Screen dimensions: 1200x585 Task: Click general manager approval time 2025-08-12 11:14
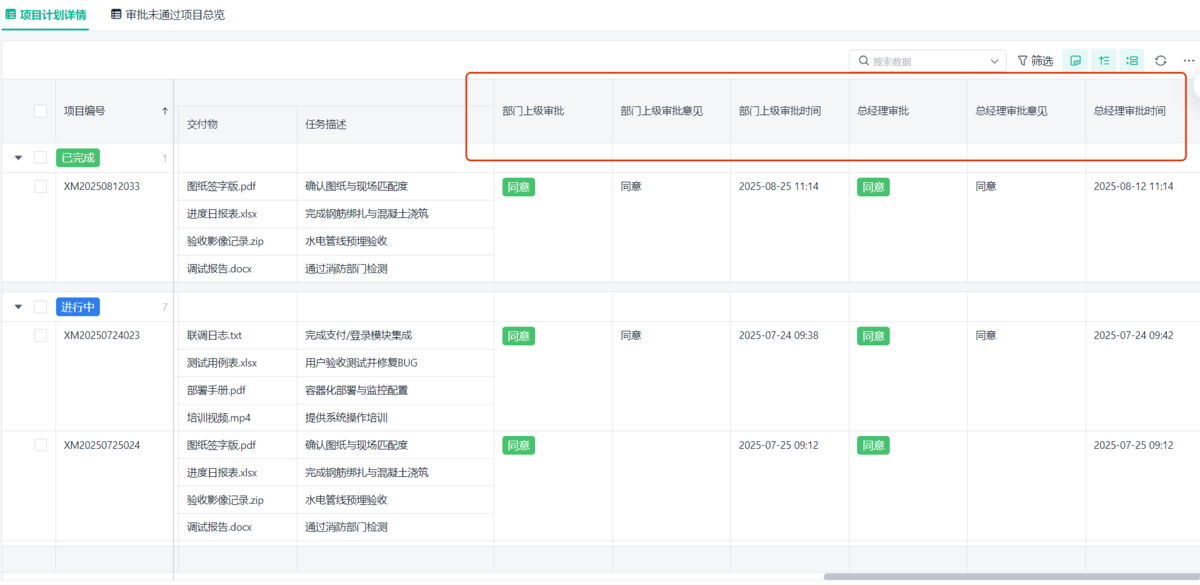1134,186
